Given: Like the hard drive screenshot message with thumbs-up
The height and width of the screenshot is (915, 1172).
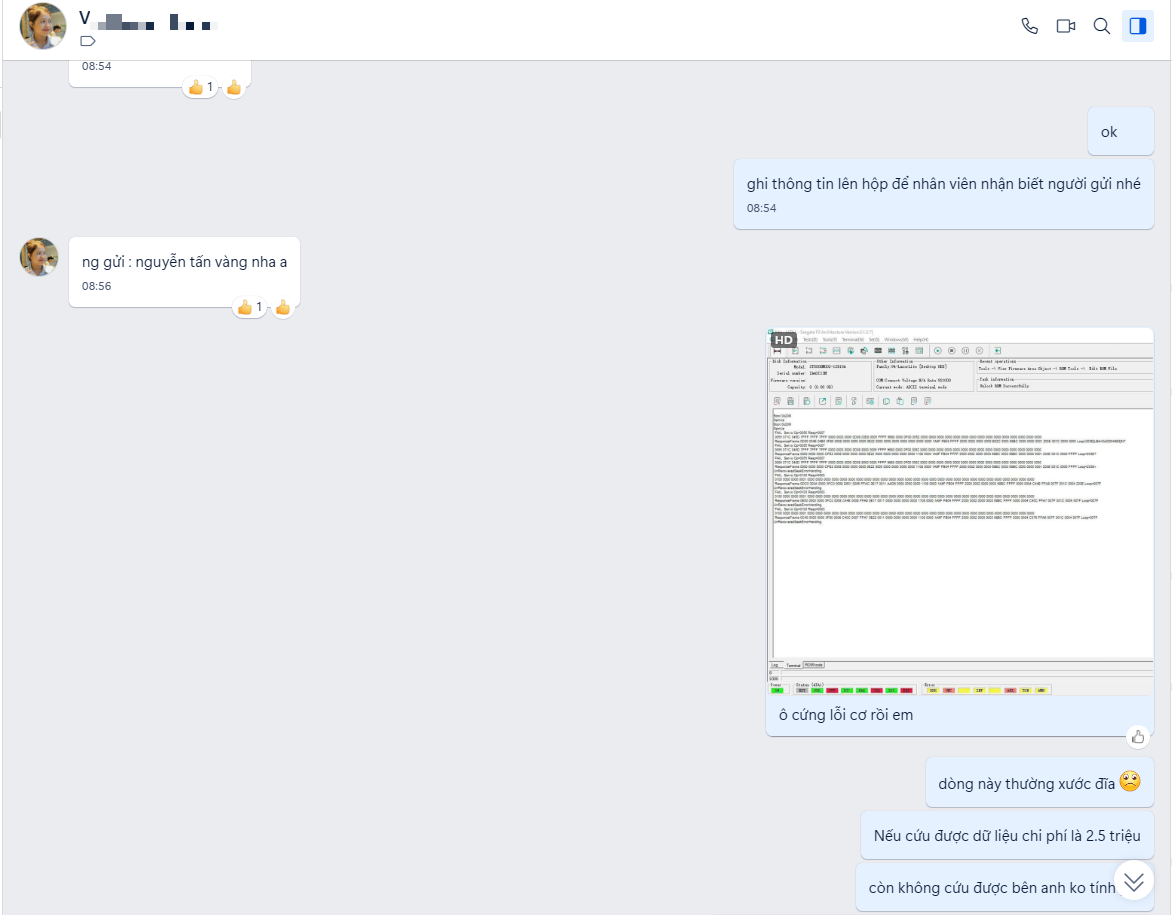Looking at the screenshot, I should (x=1138, y=737).
